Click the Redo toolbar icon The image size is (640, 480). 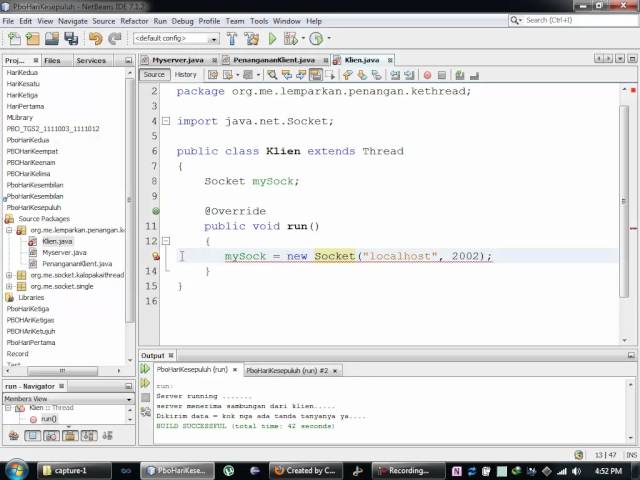(115, 39)
